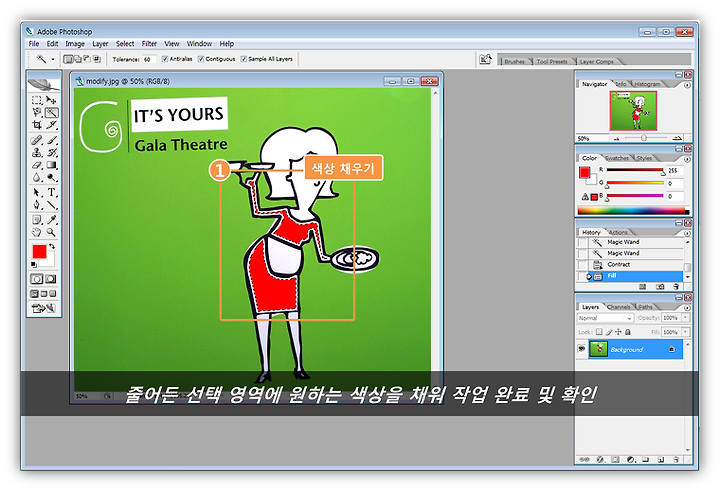Screen dimensions: 720x491
Task: Select the Fill history state
Action: (x=636, y=276)
